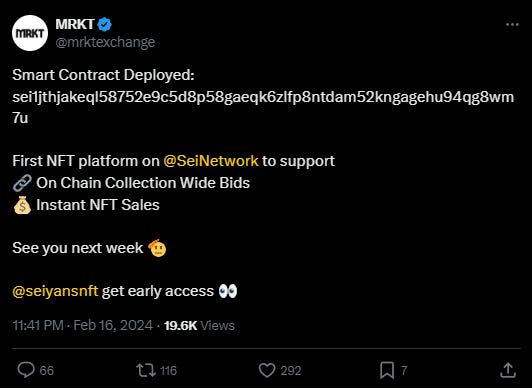This screenshot has width=532, height=388.
Task: Click the money bag emoji
Action: (x=22, y=205)
